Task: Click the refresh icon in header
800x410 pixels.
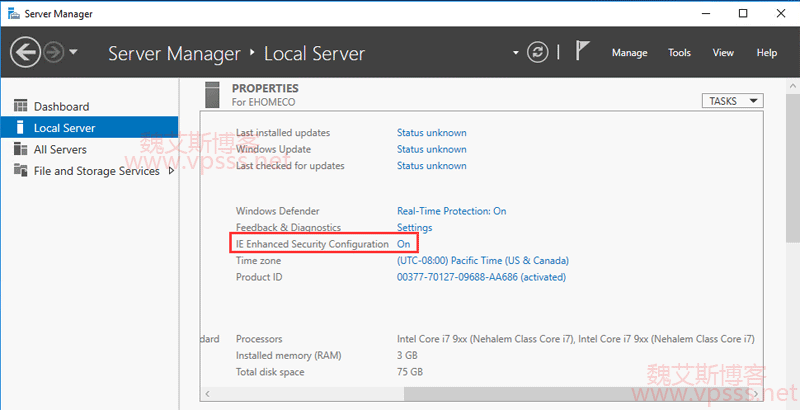Action: click(x=539, y=52)
